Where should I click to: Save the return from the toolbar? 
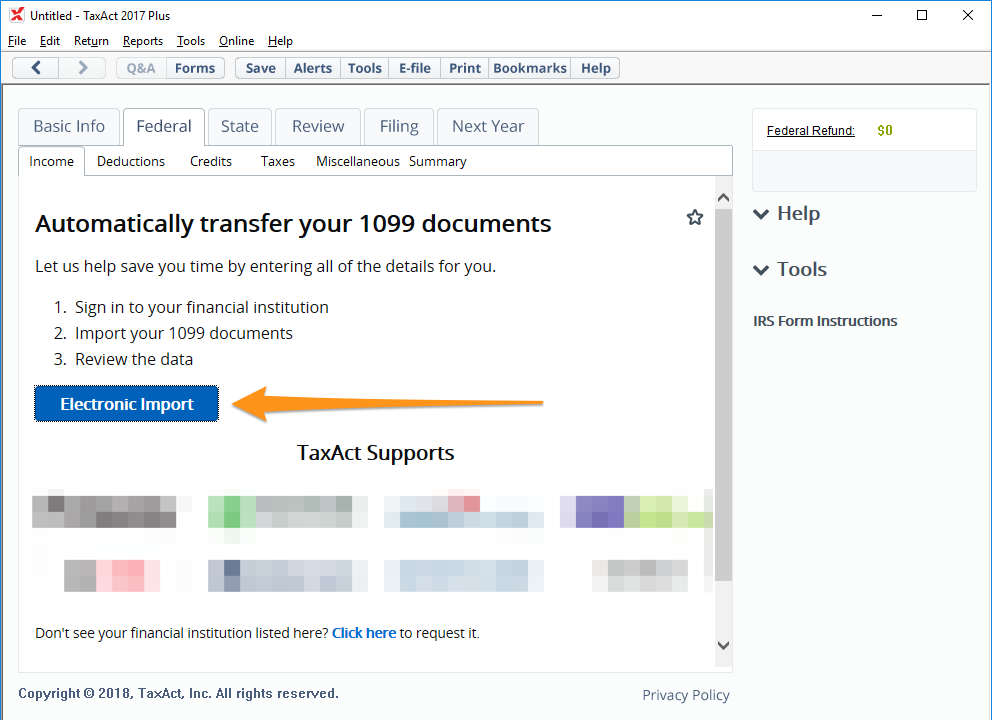pos(260,68)
